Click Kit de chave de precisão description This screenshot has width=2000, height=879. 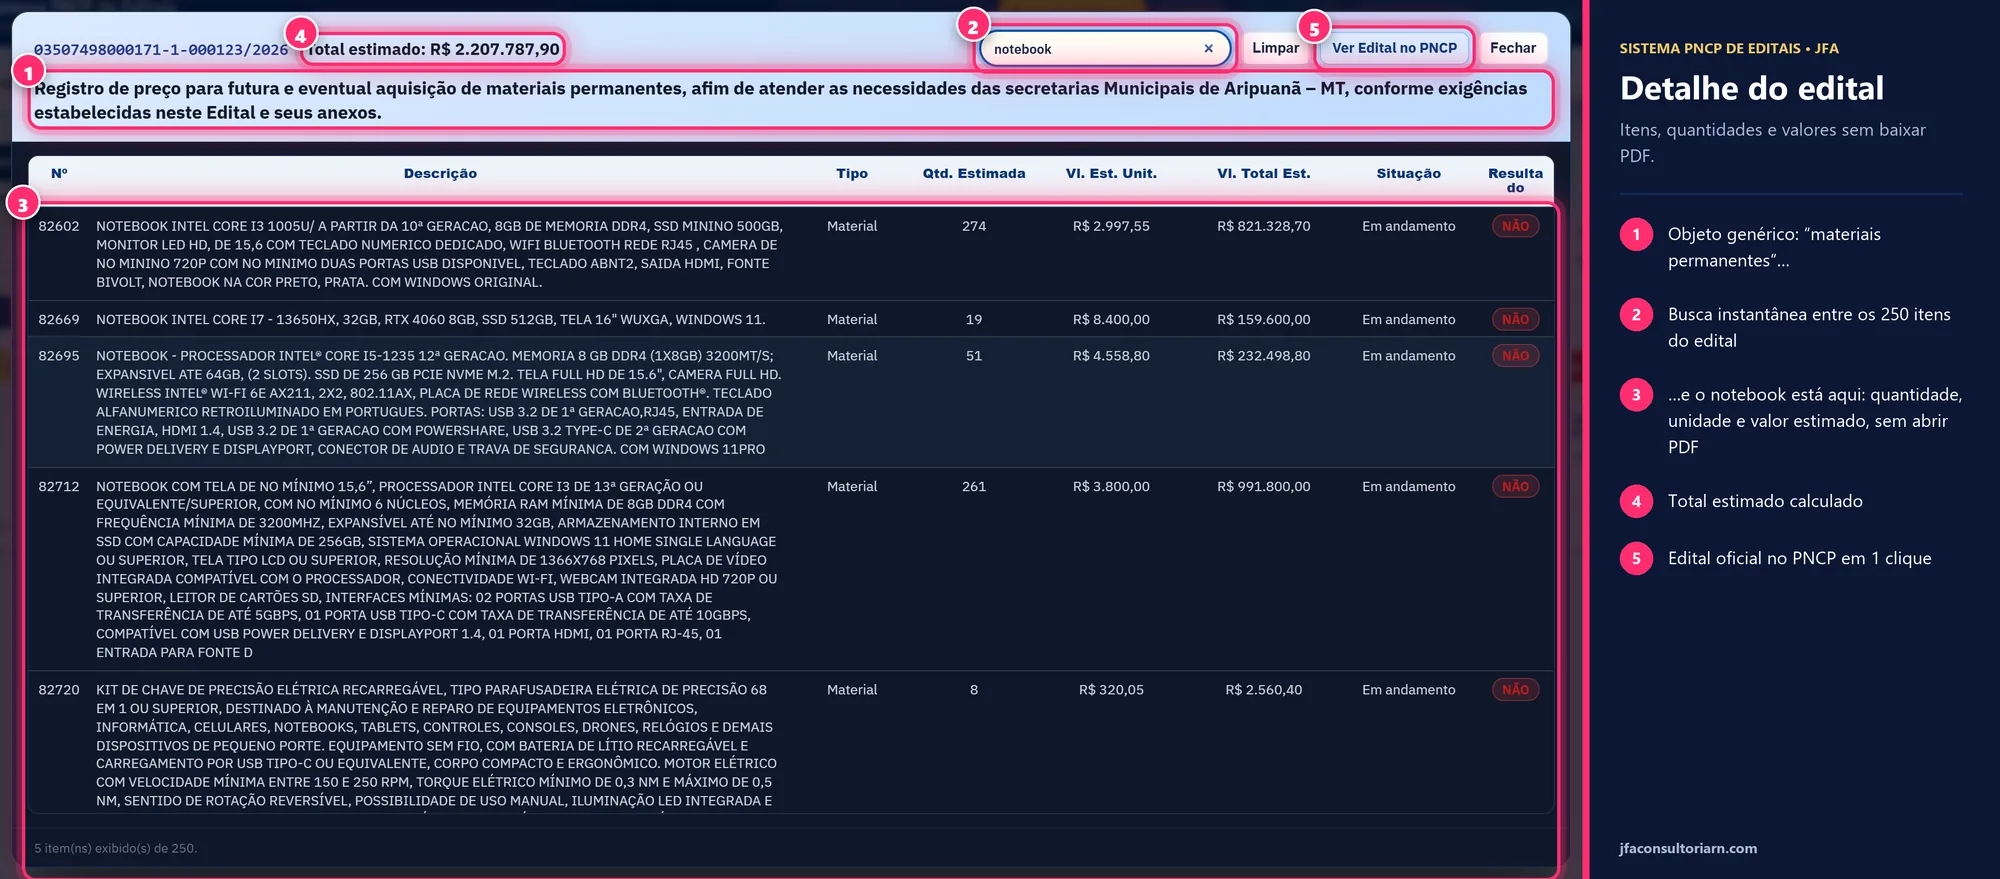435,745
